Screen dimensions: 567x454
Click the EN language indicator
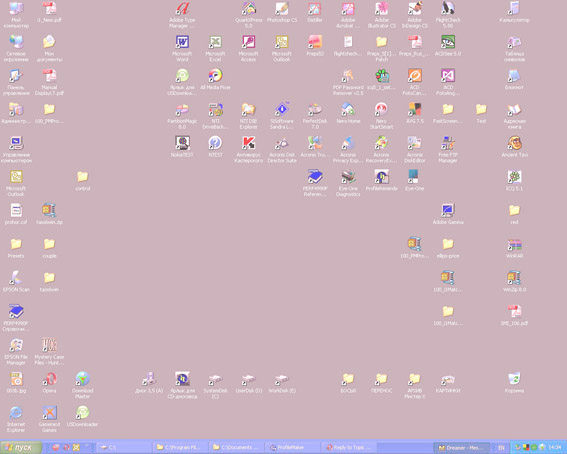pos(501,447)
